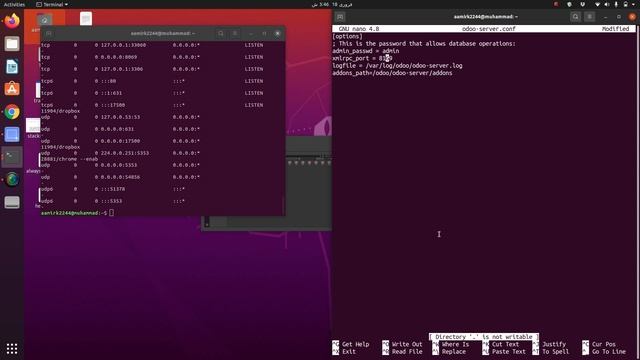Click the 224.0.0.251:5353 udp row
Viewport: 640px width, 360px height.
pos(120,153)
